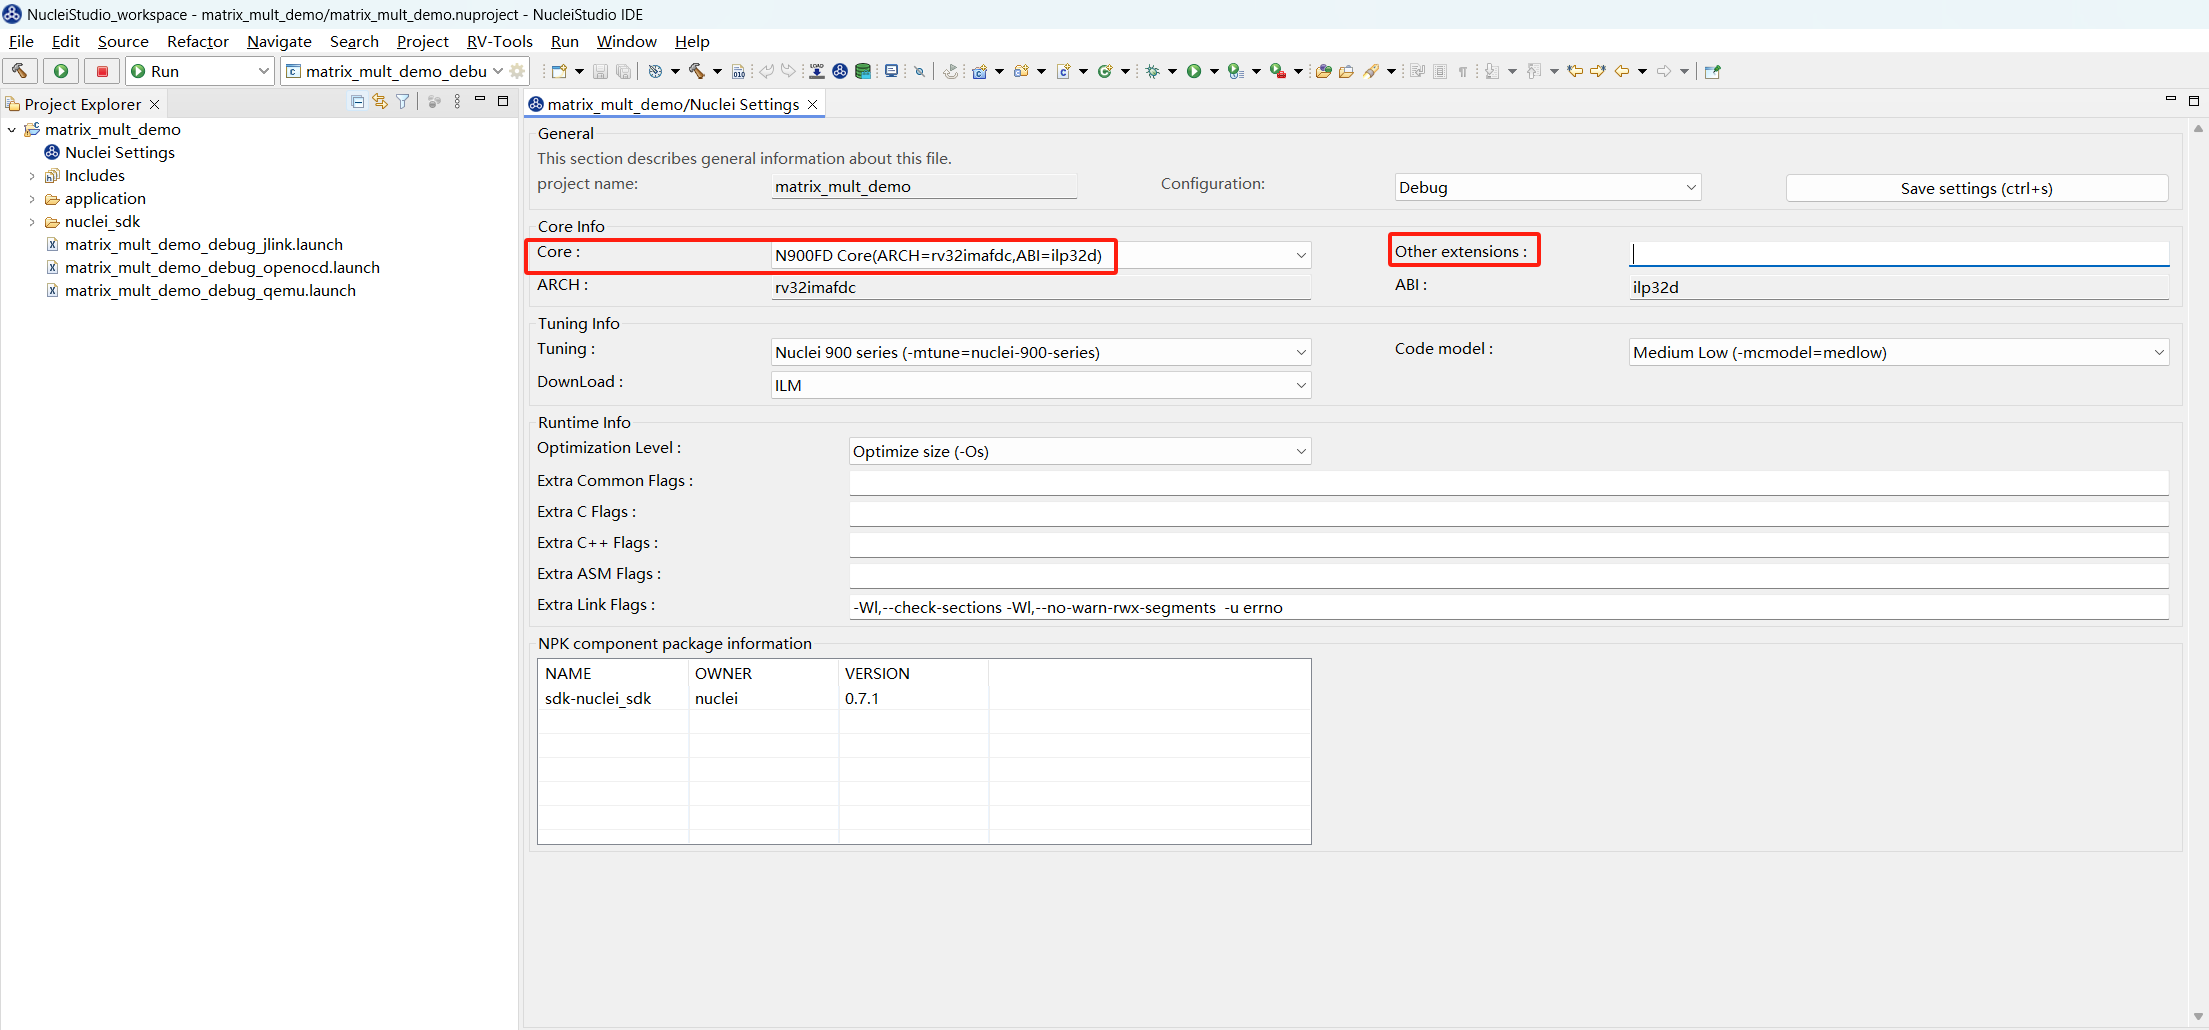Image resolution: width=2209 pixels, height=1030 pixels.
Task: Select the matrix_mult_demo/Nuclei Settings editor tab
Action: pos(673,104)
